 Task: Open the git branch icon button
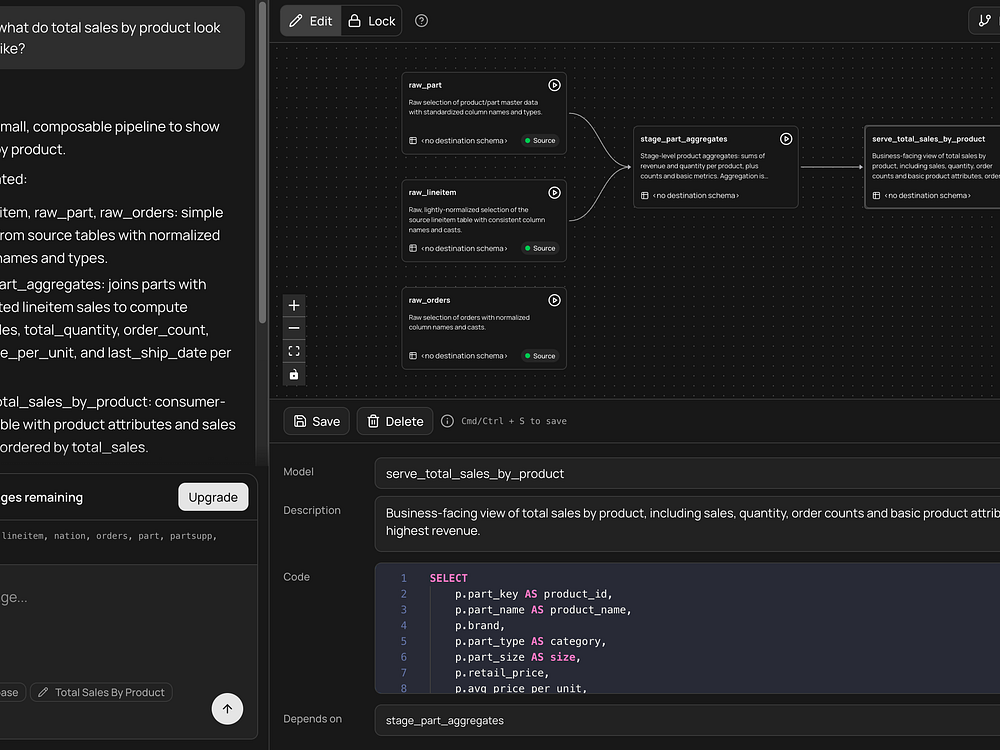click(x=984, y=21)
